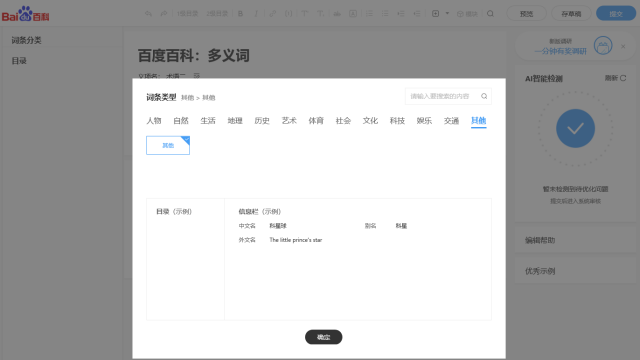Click the insert hyperlink icon

(272, 14)
